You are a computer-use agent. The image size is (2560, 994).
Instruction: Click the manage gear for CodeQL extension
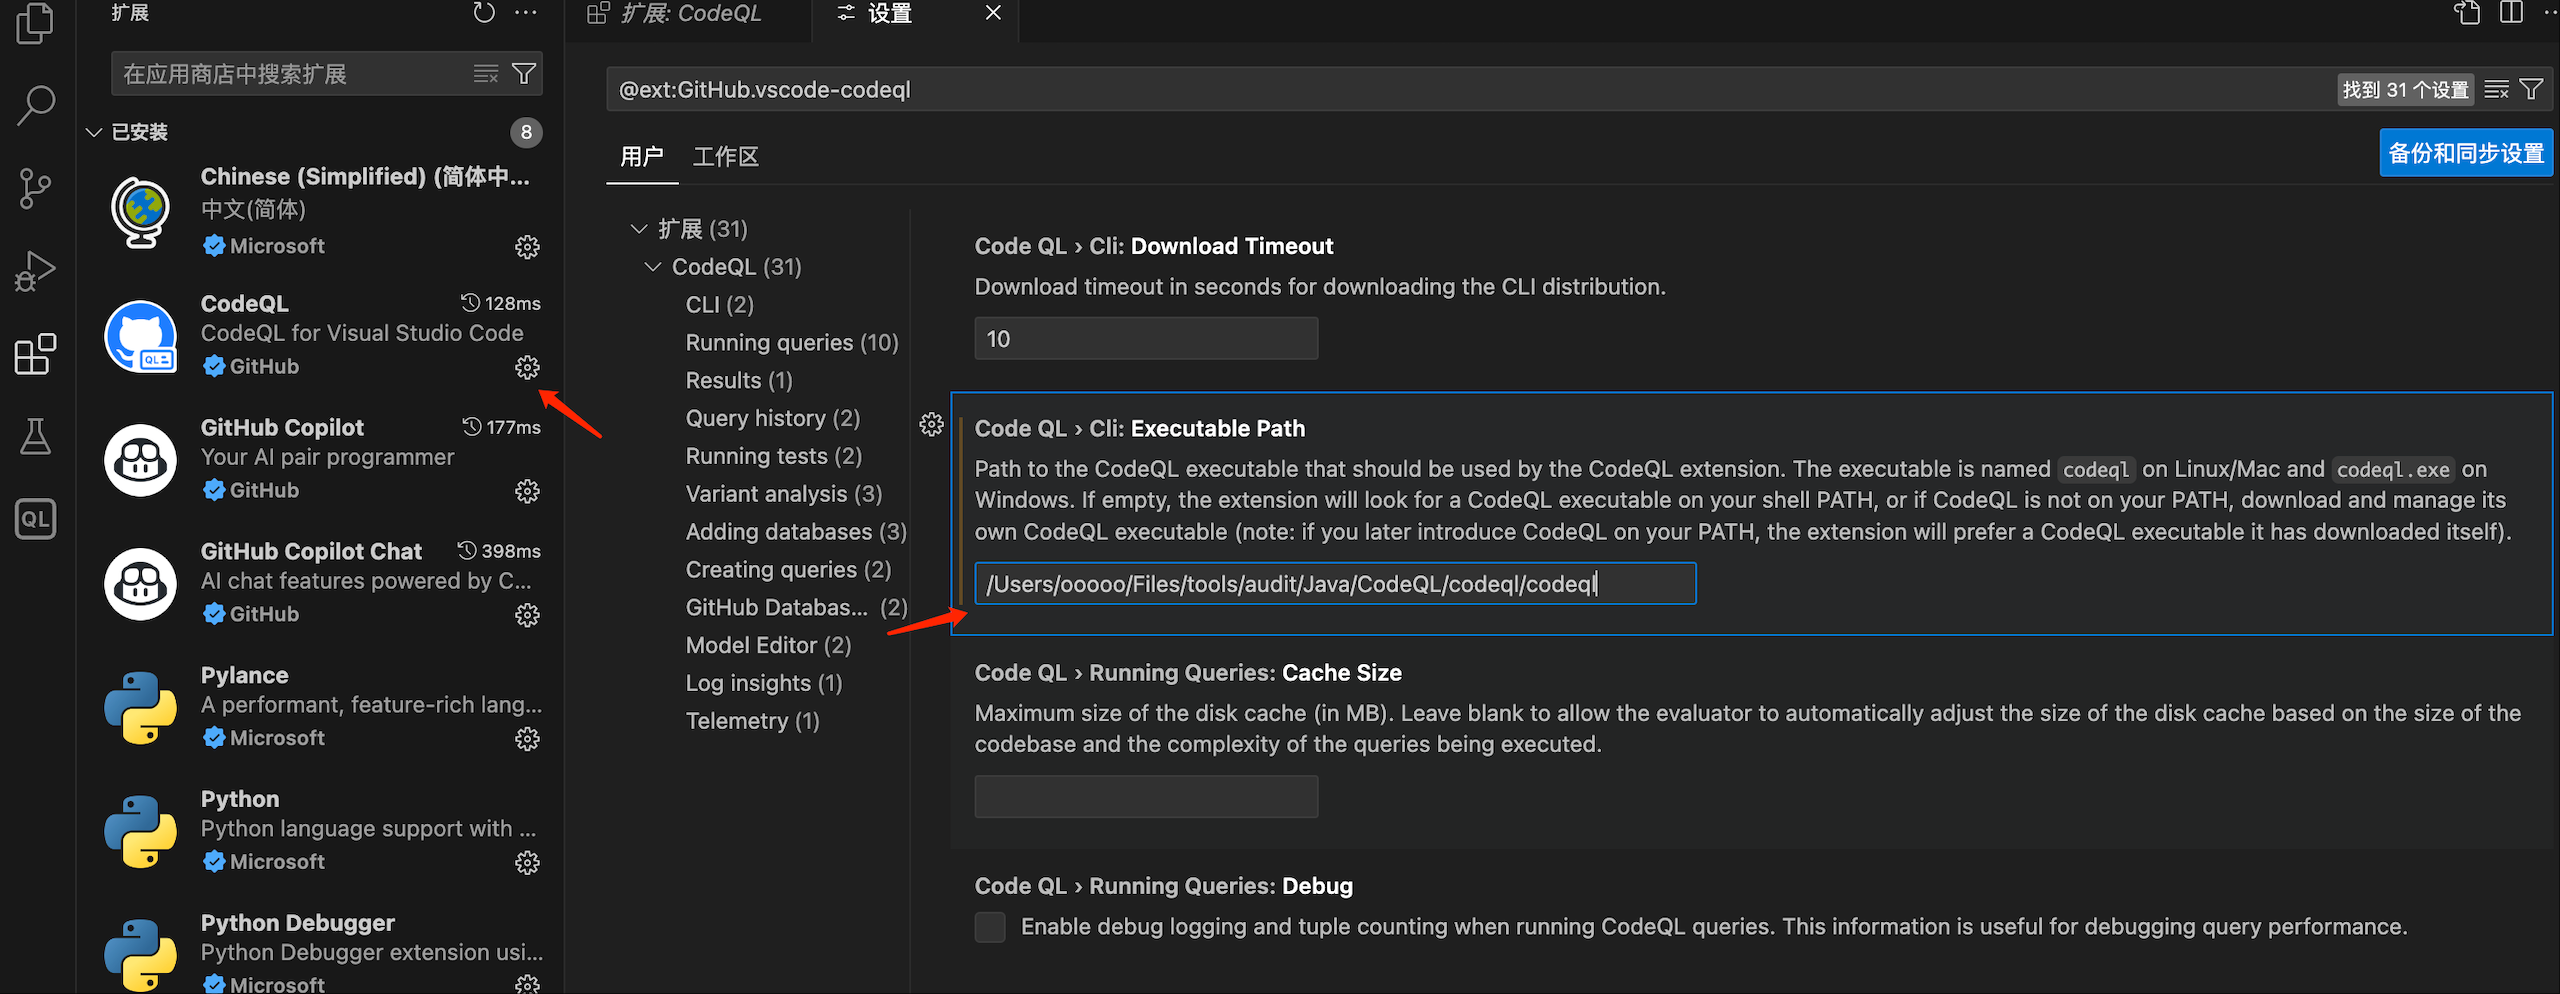tap(527, 368)
